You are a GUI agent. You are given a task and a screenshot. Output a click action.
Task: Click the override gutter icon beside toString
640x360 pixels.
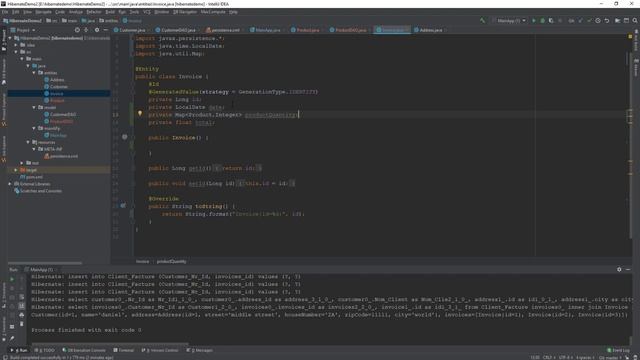click(123, 206)
